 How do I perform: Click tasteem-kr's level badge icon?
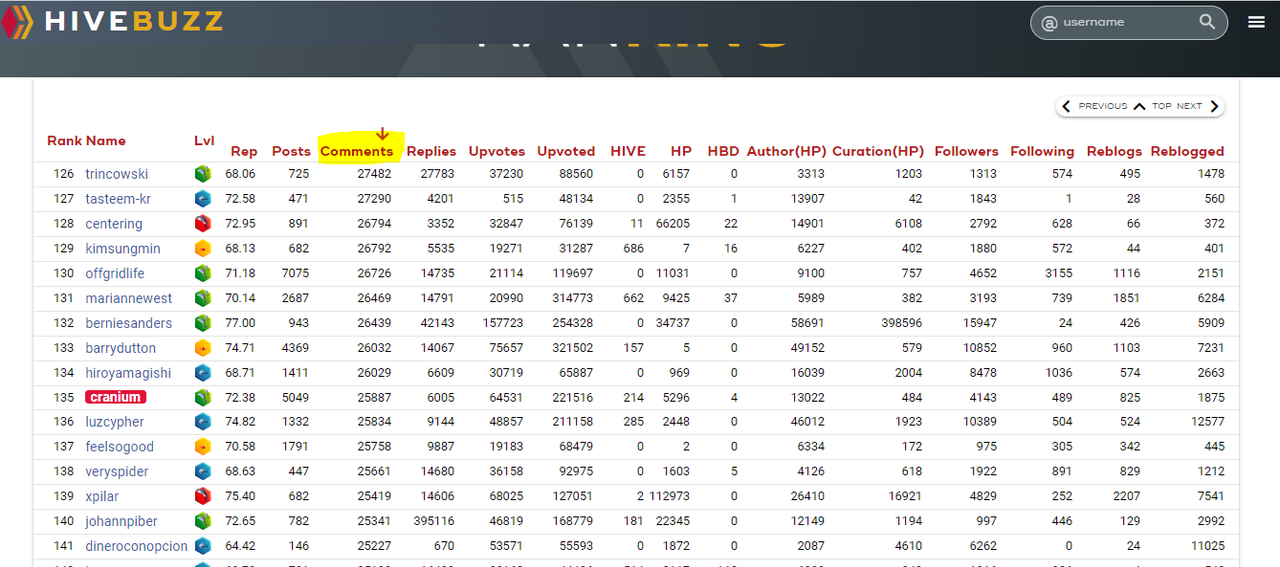[203, 198]
